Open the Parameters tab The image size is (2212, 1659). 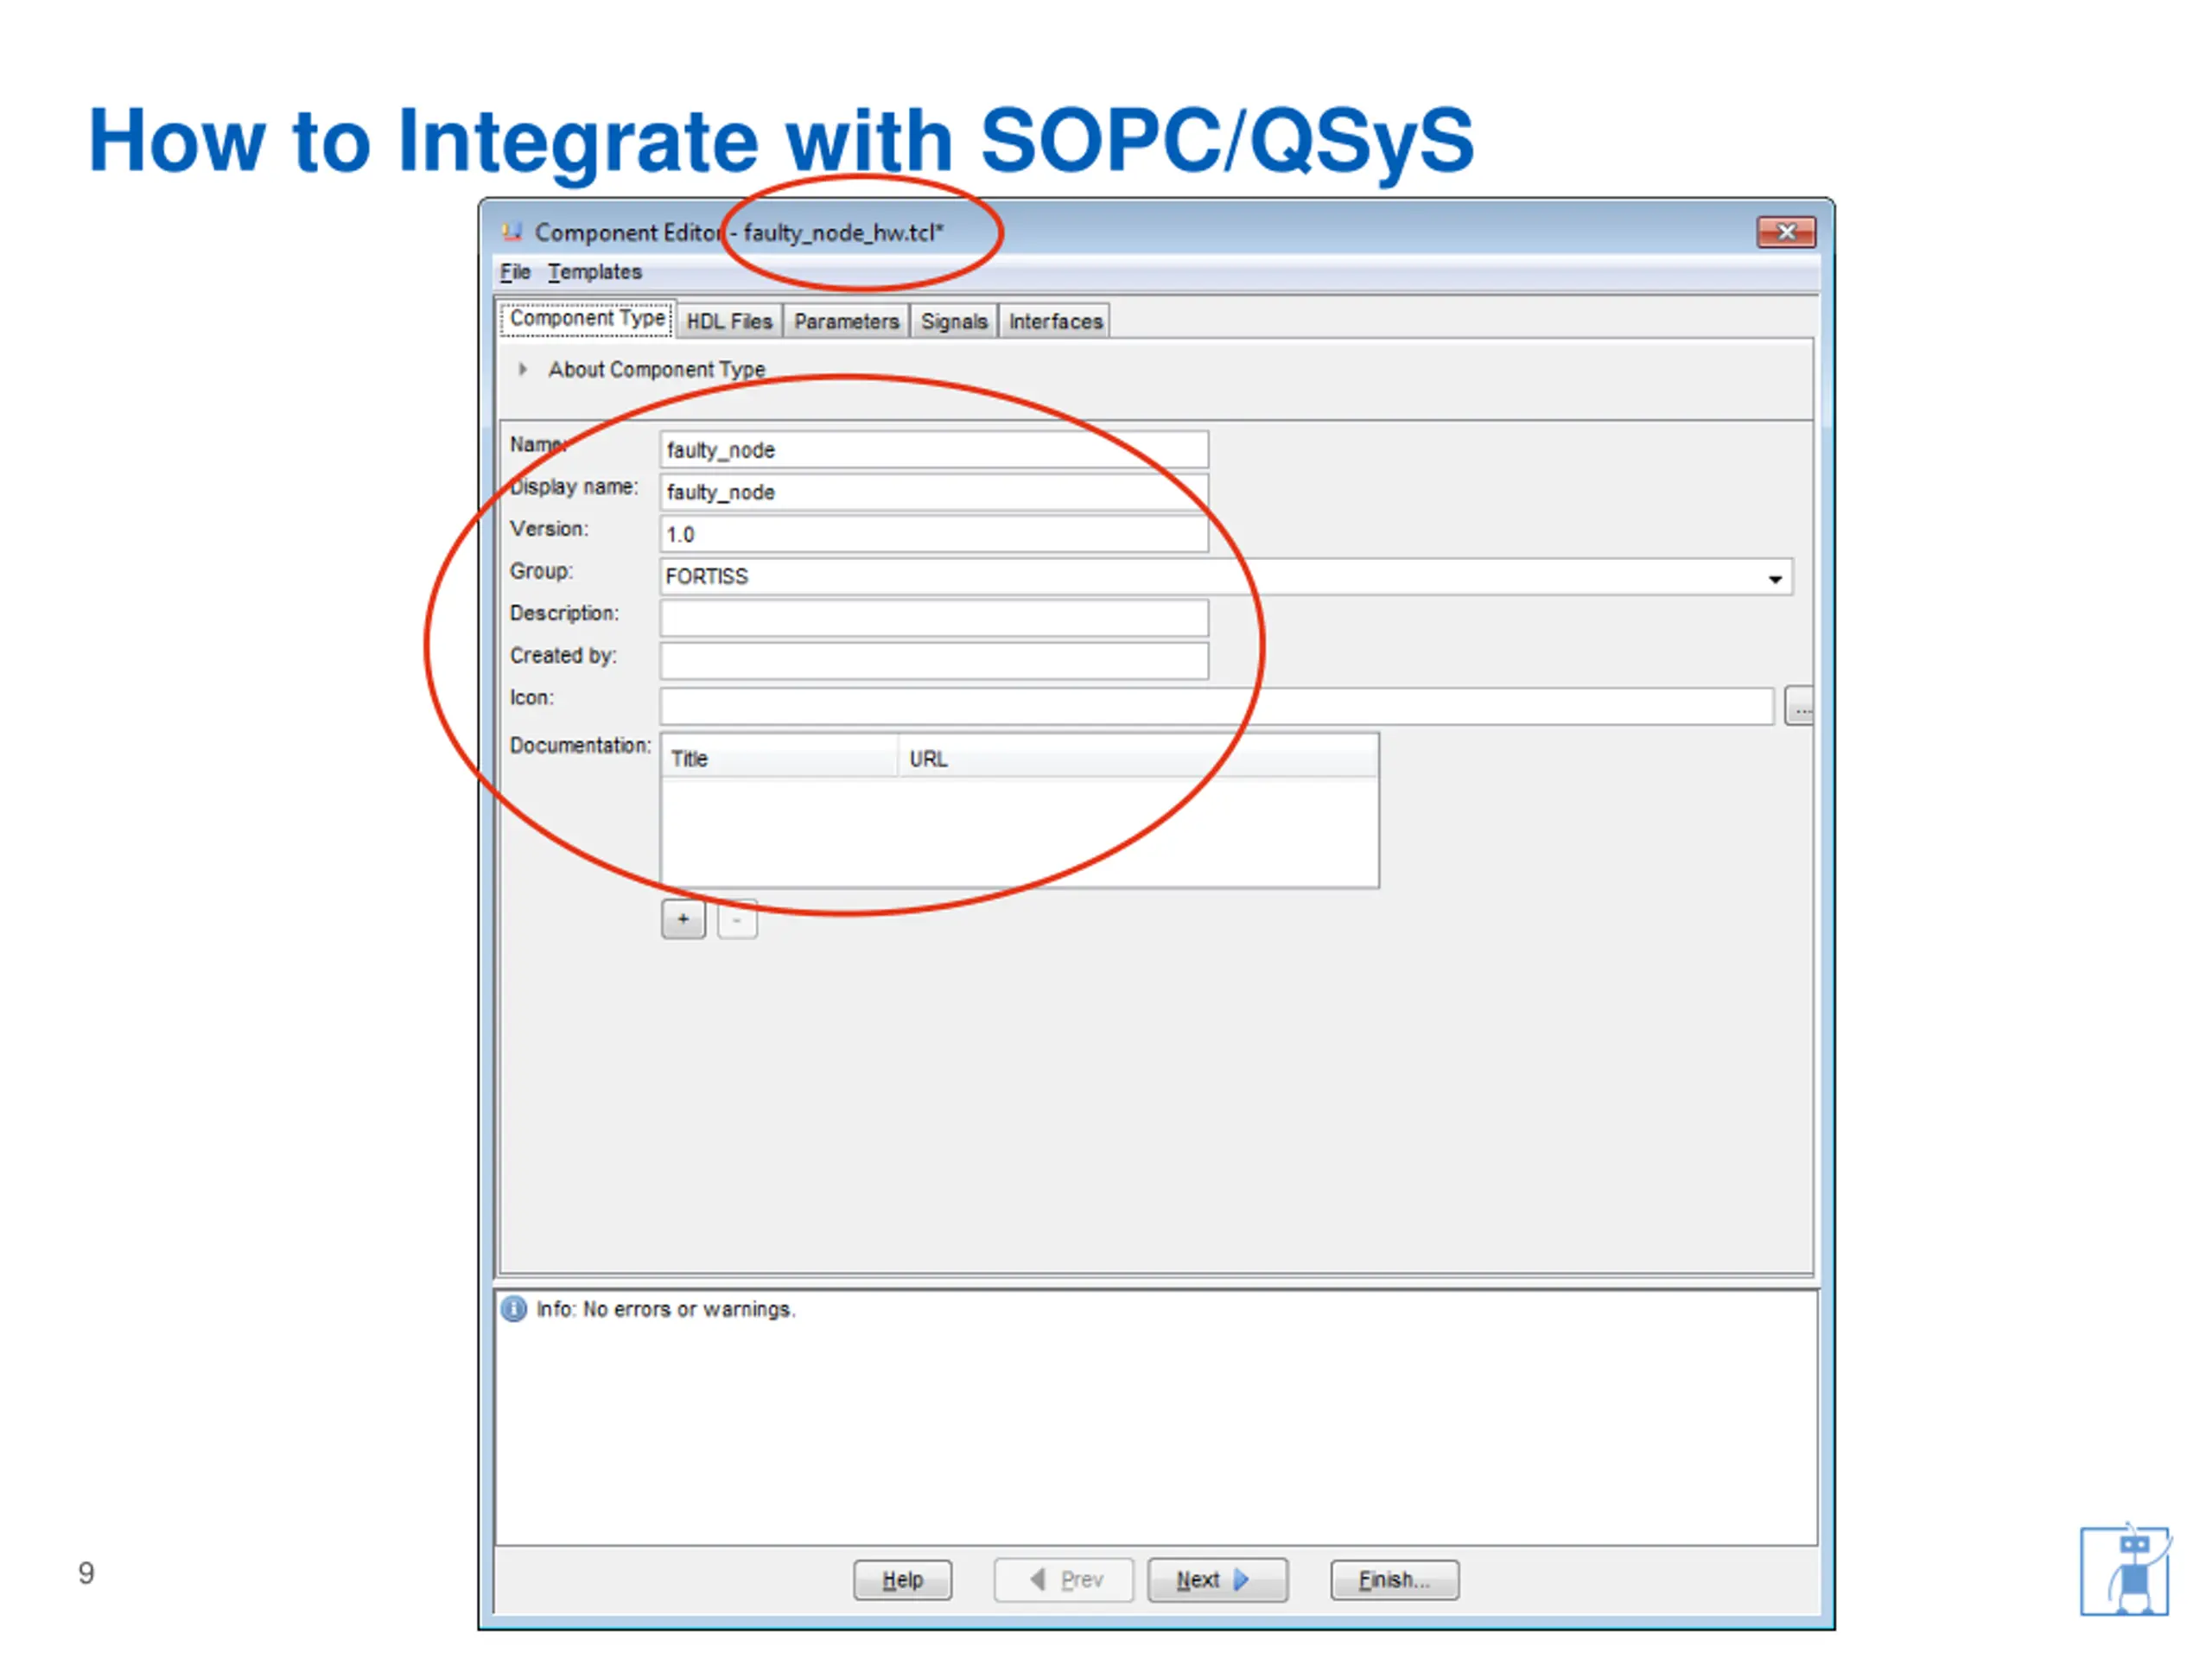(x=846, y=321)
